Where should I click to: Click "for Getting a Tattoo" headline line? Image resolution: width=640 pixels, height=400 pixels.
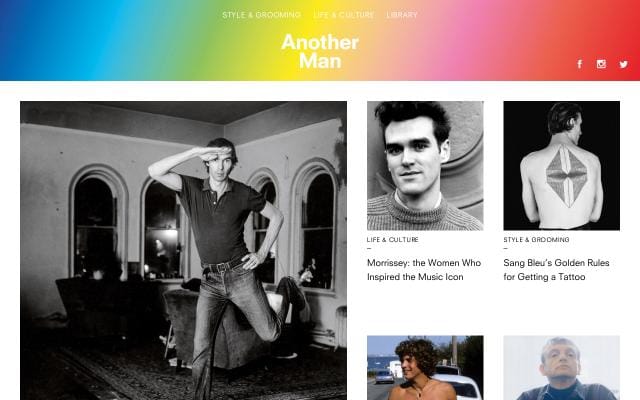tap(544, 277)
